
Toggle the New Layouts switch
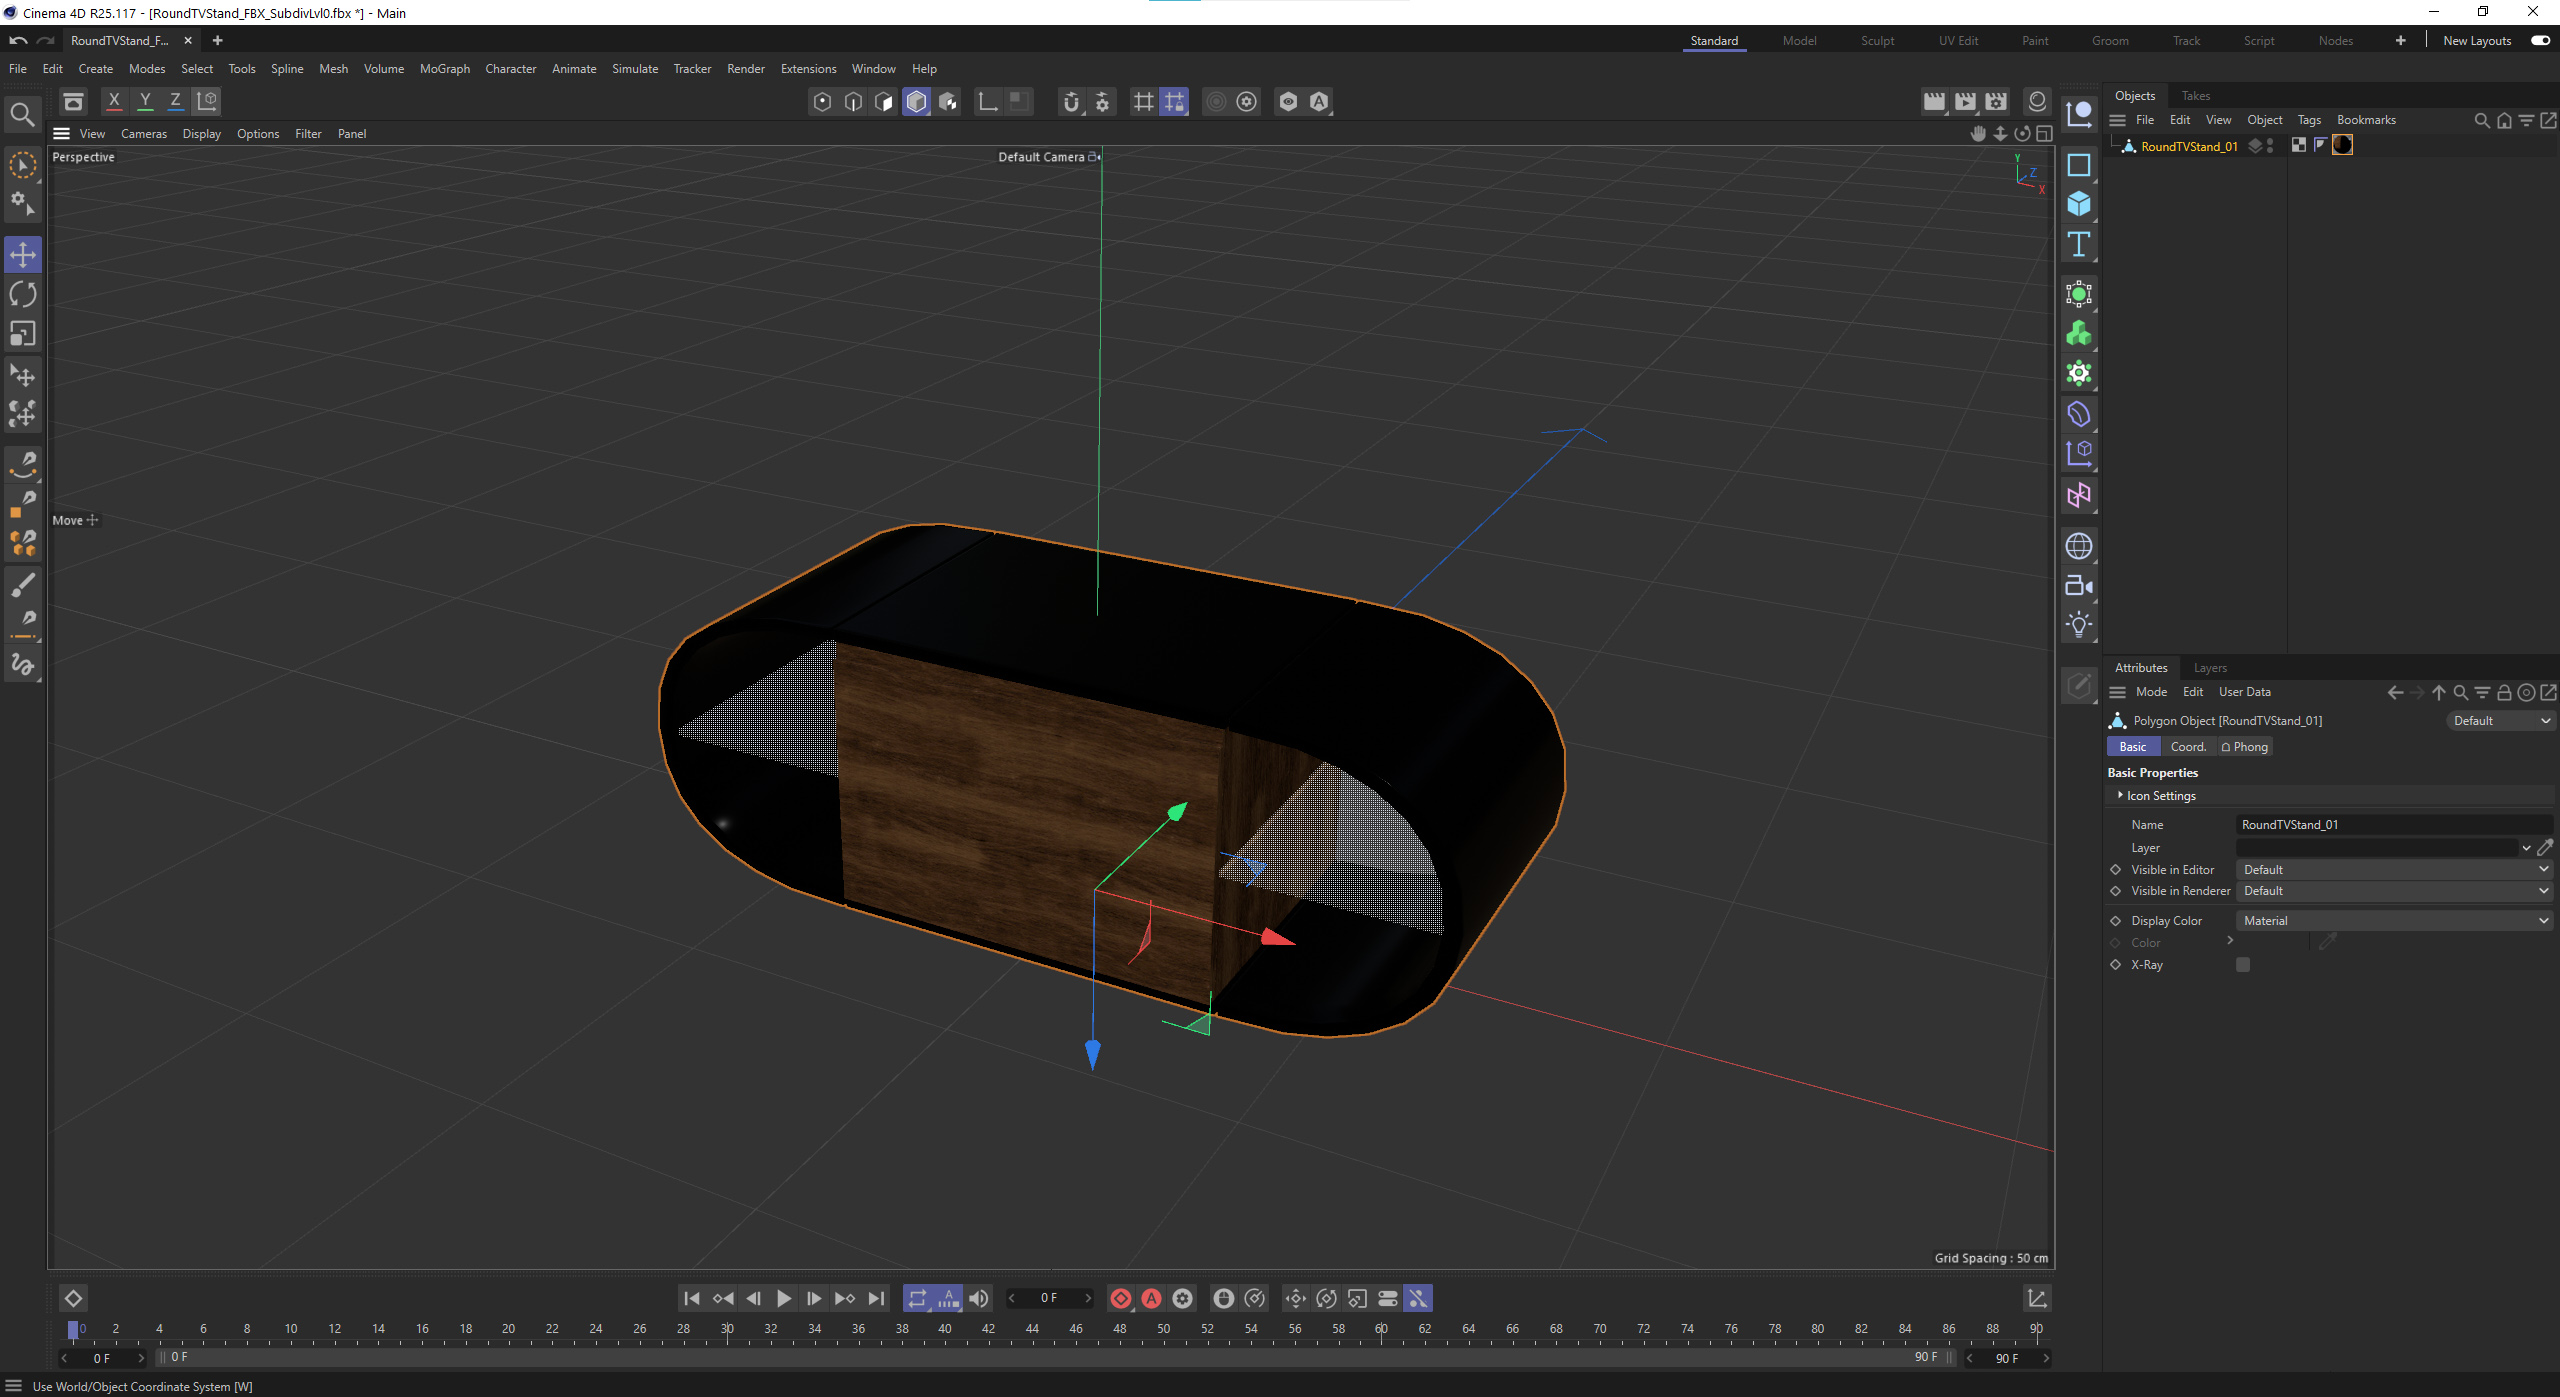(x=2540, y=41)
